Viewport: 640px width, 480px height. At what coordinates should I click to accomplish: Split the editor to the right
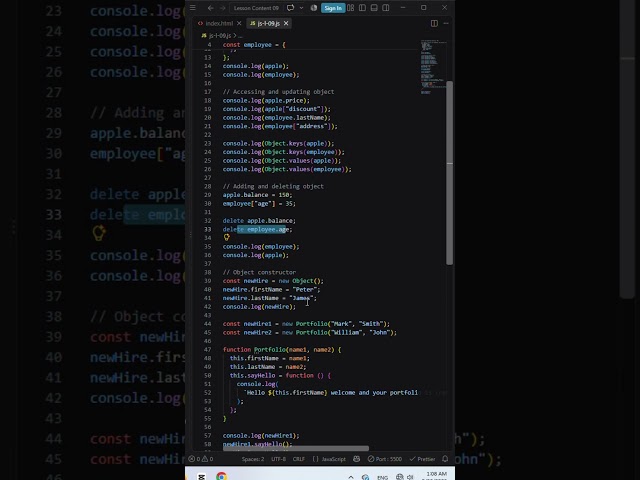click(434, 23)
